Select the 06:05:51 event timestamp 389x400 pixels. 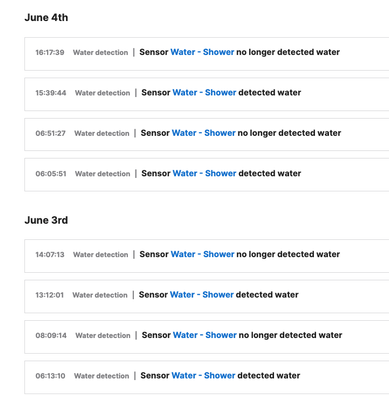[x=51, y=174]
